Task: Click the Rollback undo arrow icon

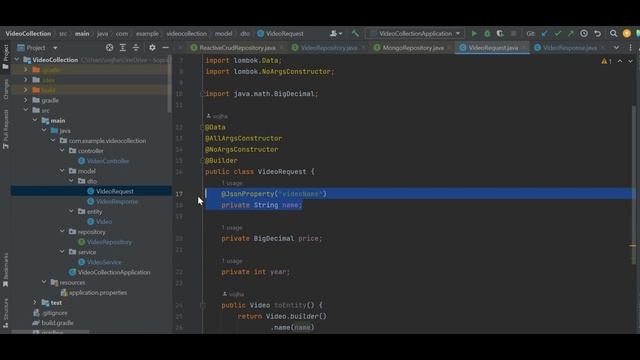Action: (598, 33)
